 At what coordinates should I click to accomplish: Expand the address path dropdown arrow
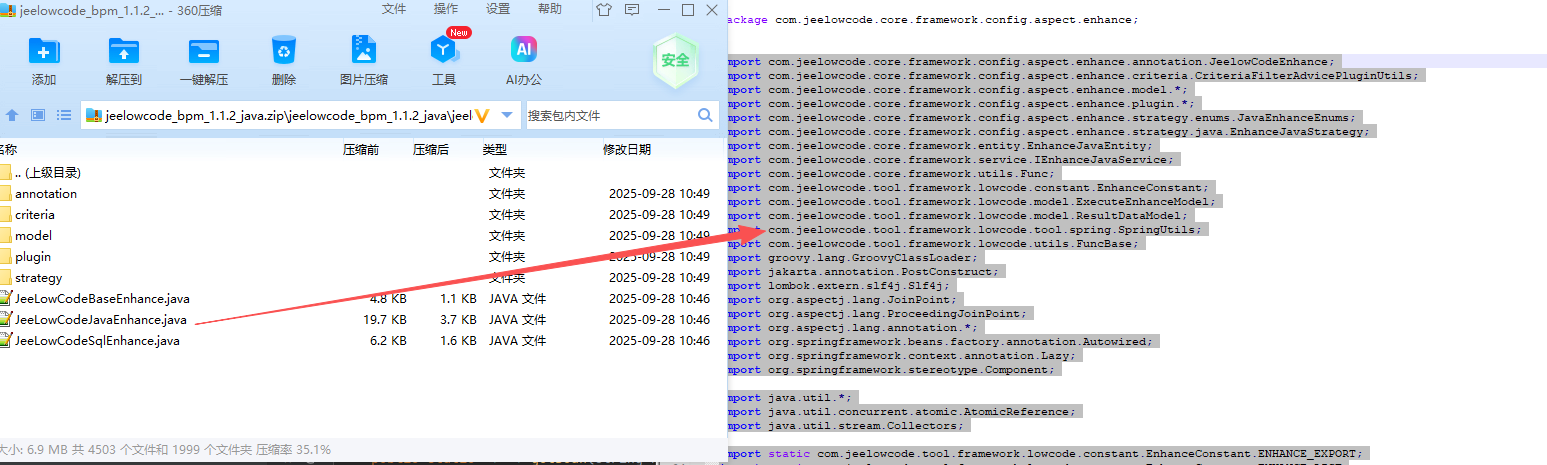506,115
